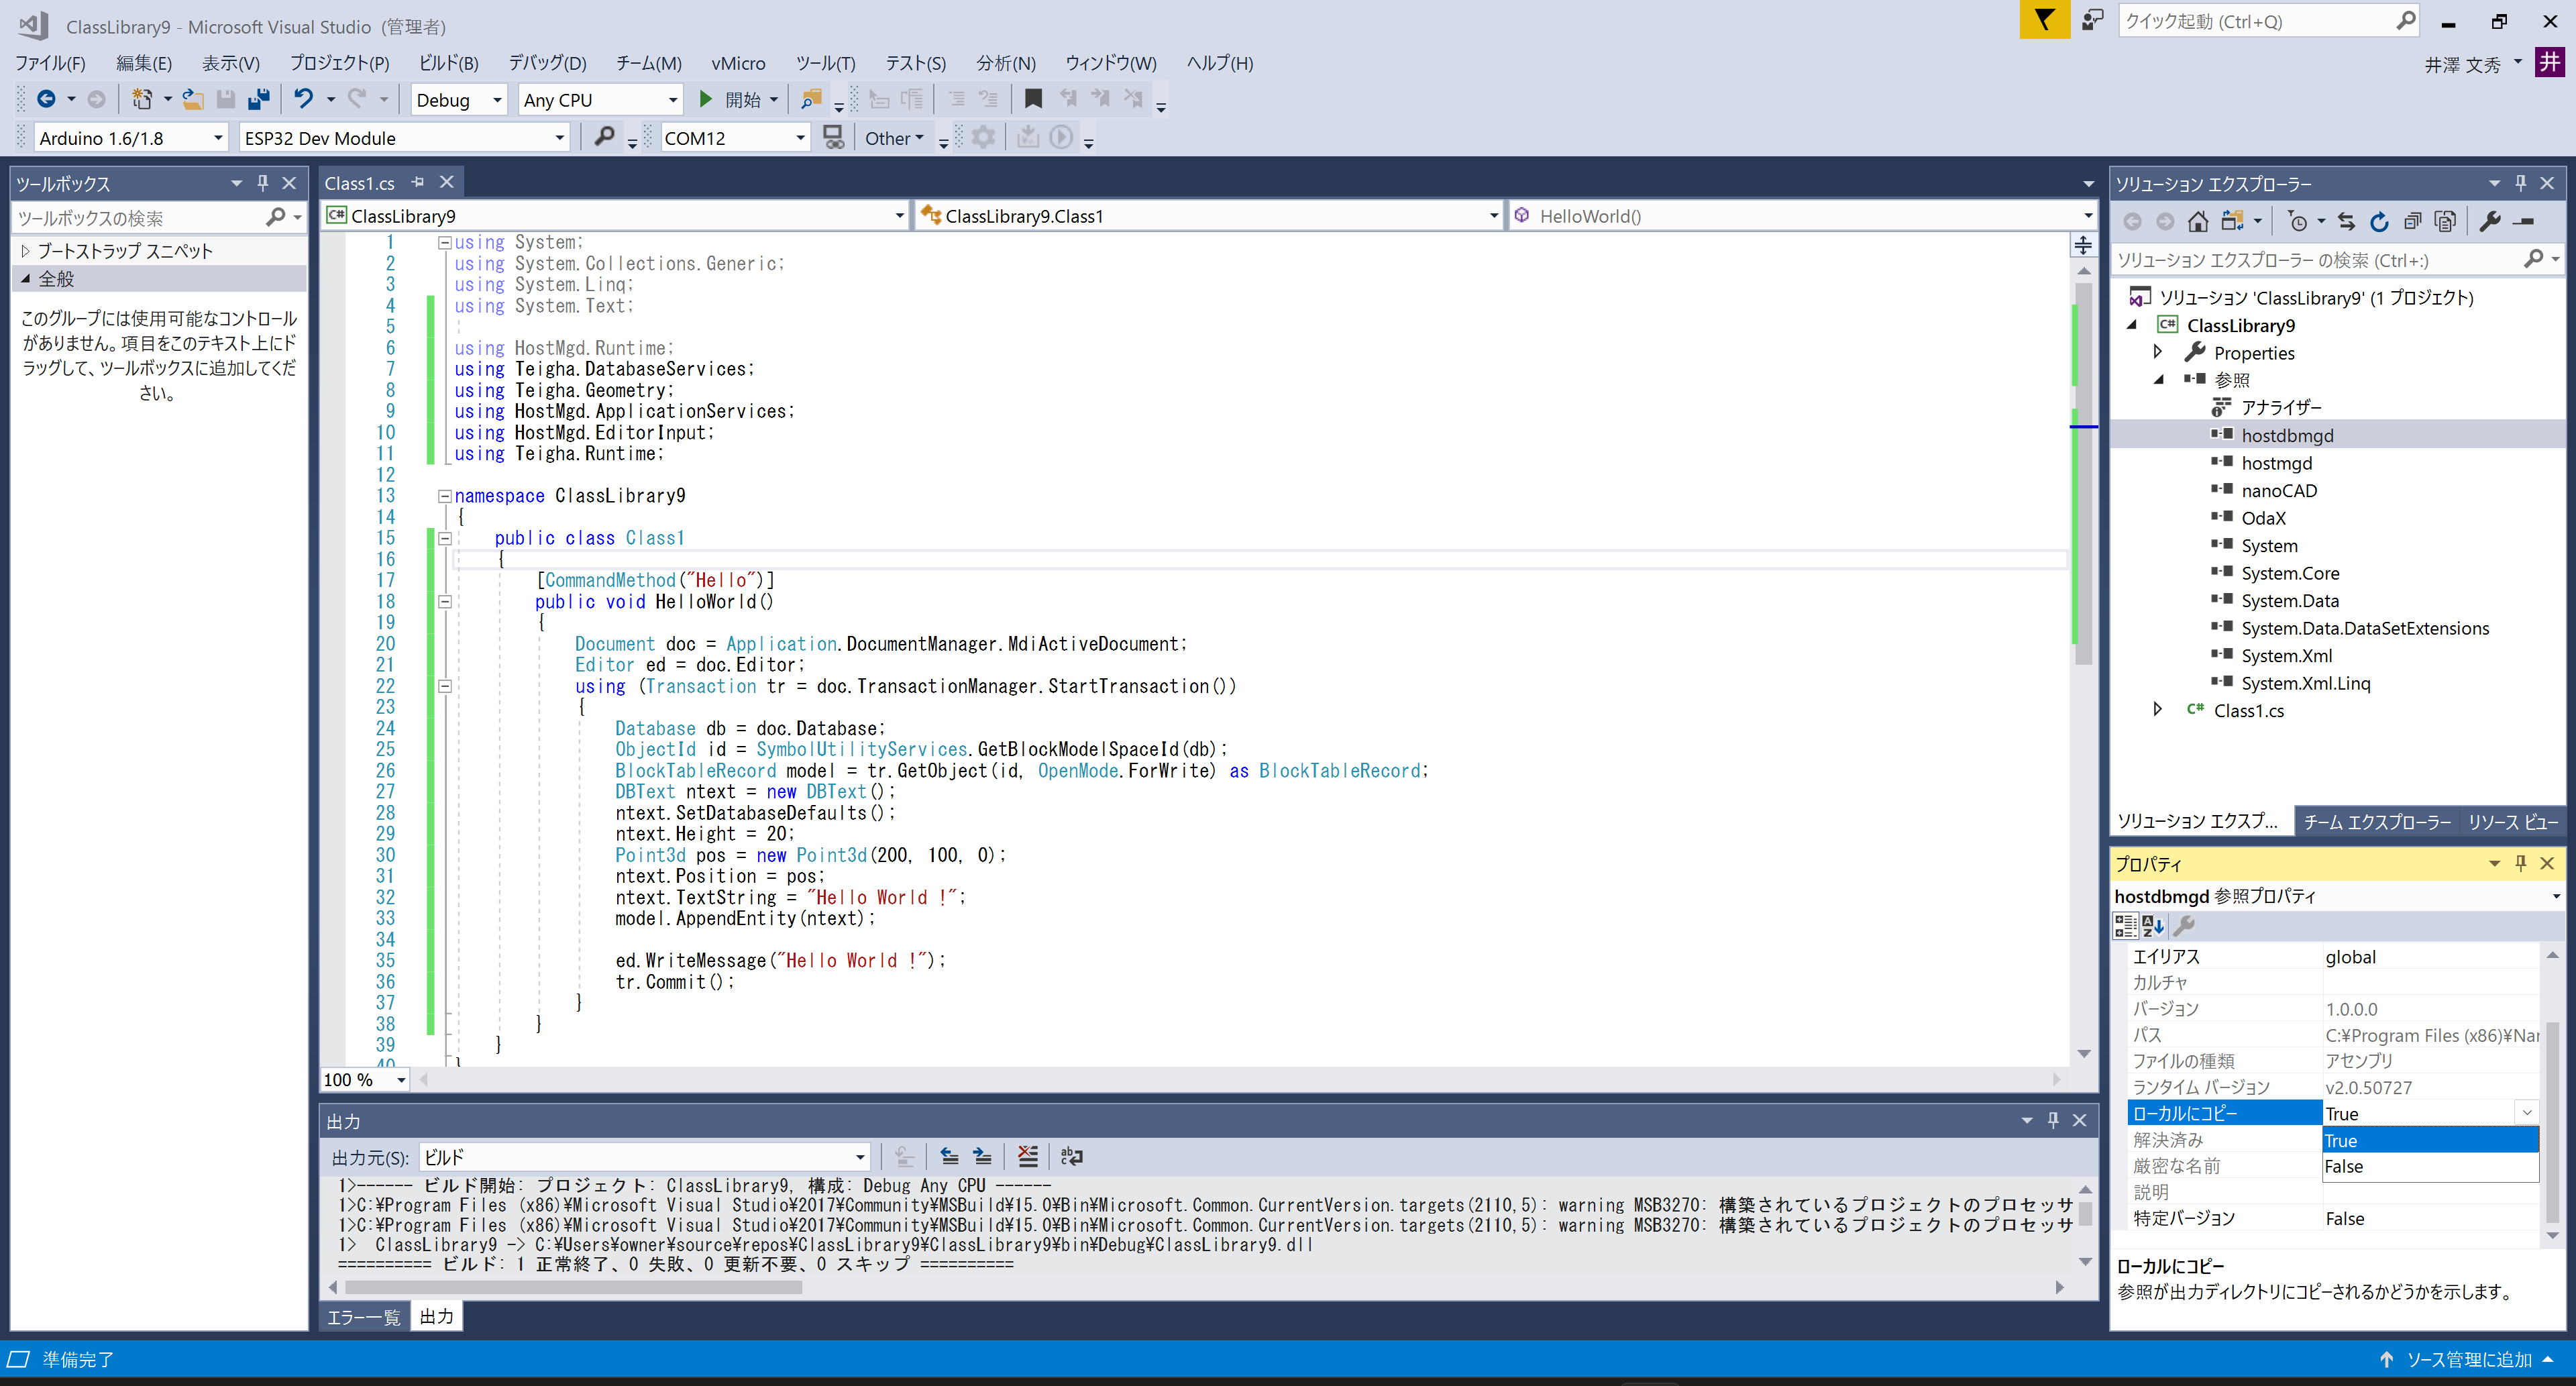Select hostmgd reference in Solution Explorer
Image resolution: width=2576 pixels, height=1386 pixels.
(2276, 463)
